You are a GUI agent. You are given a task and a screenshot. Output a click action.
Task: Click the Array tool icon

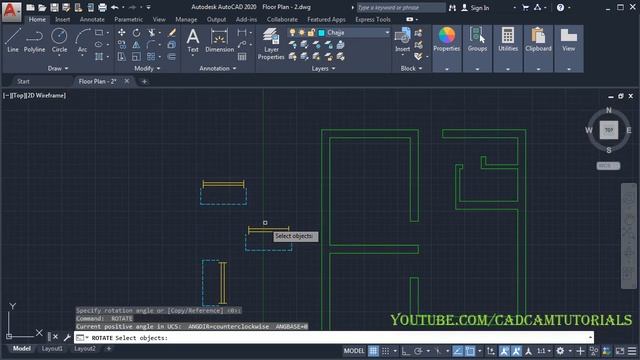pyautogui.click(x=151, y=56)
